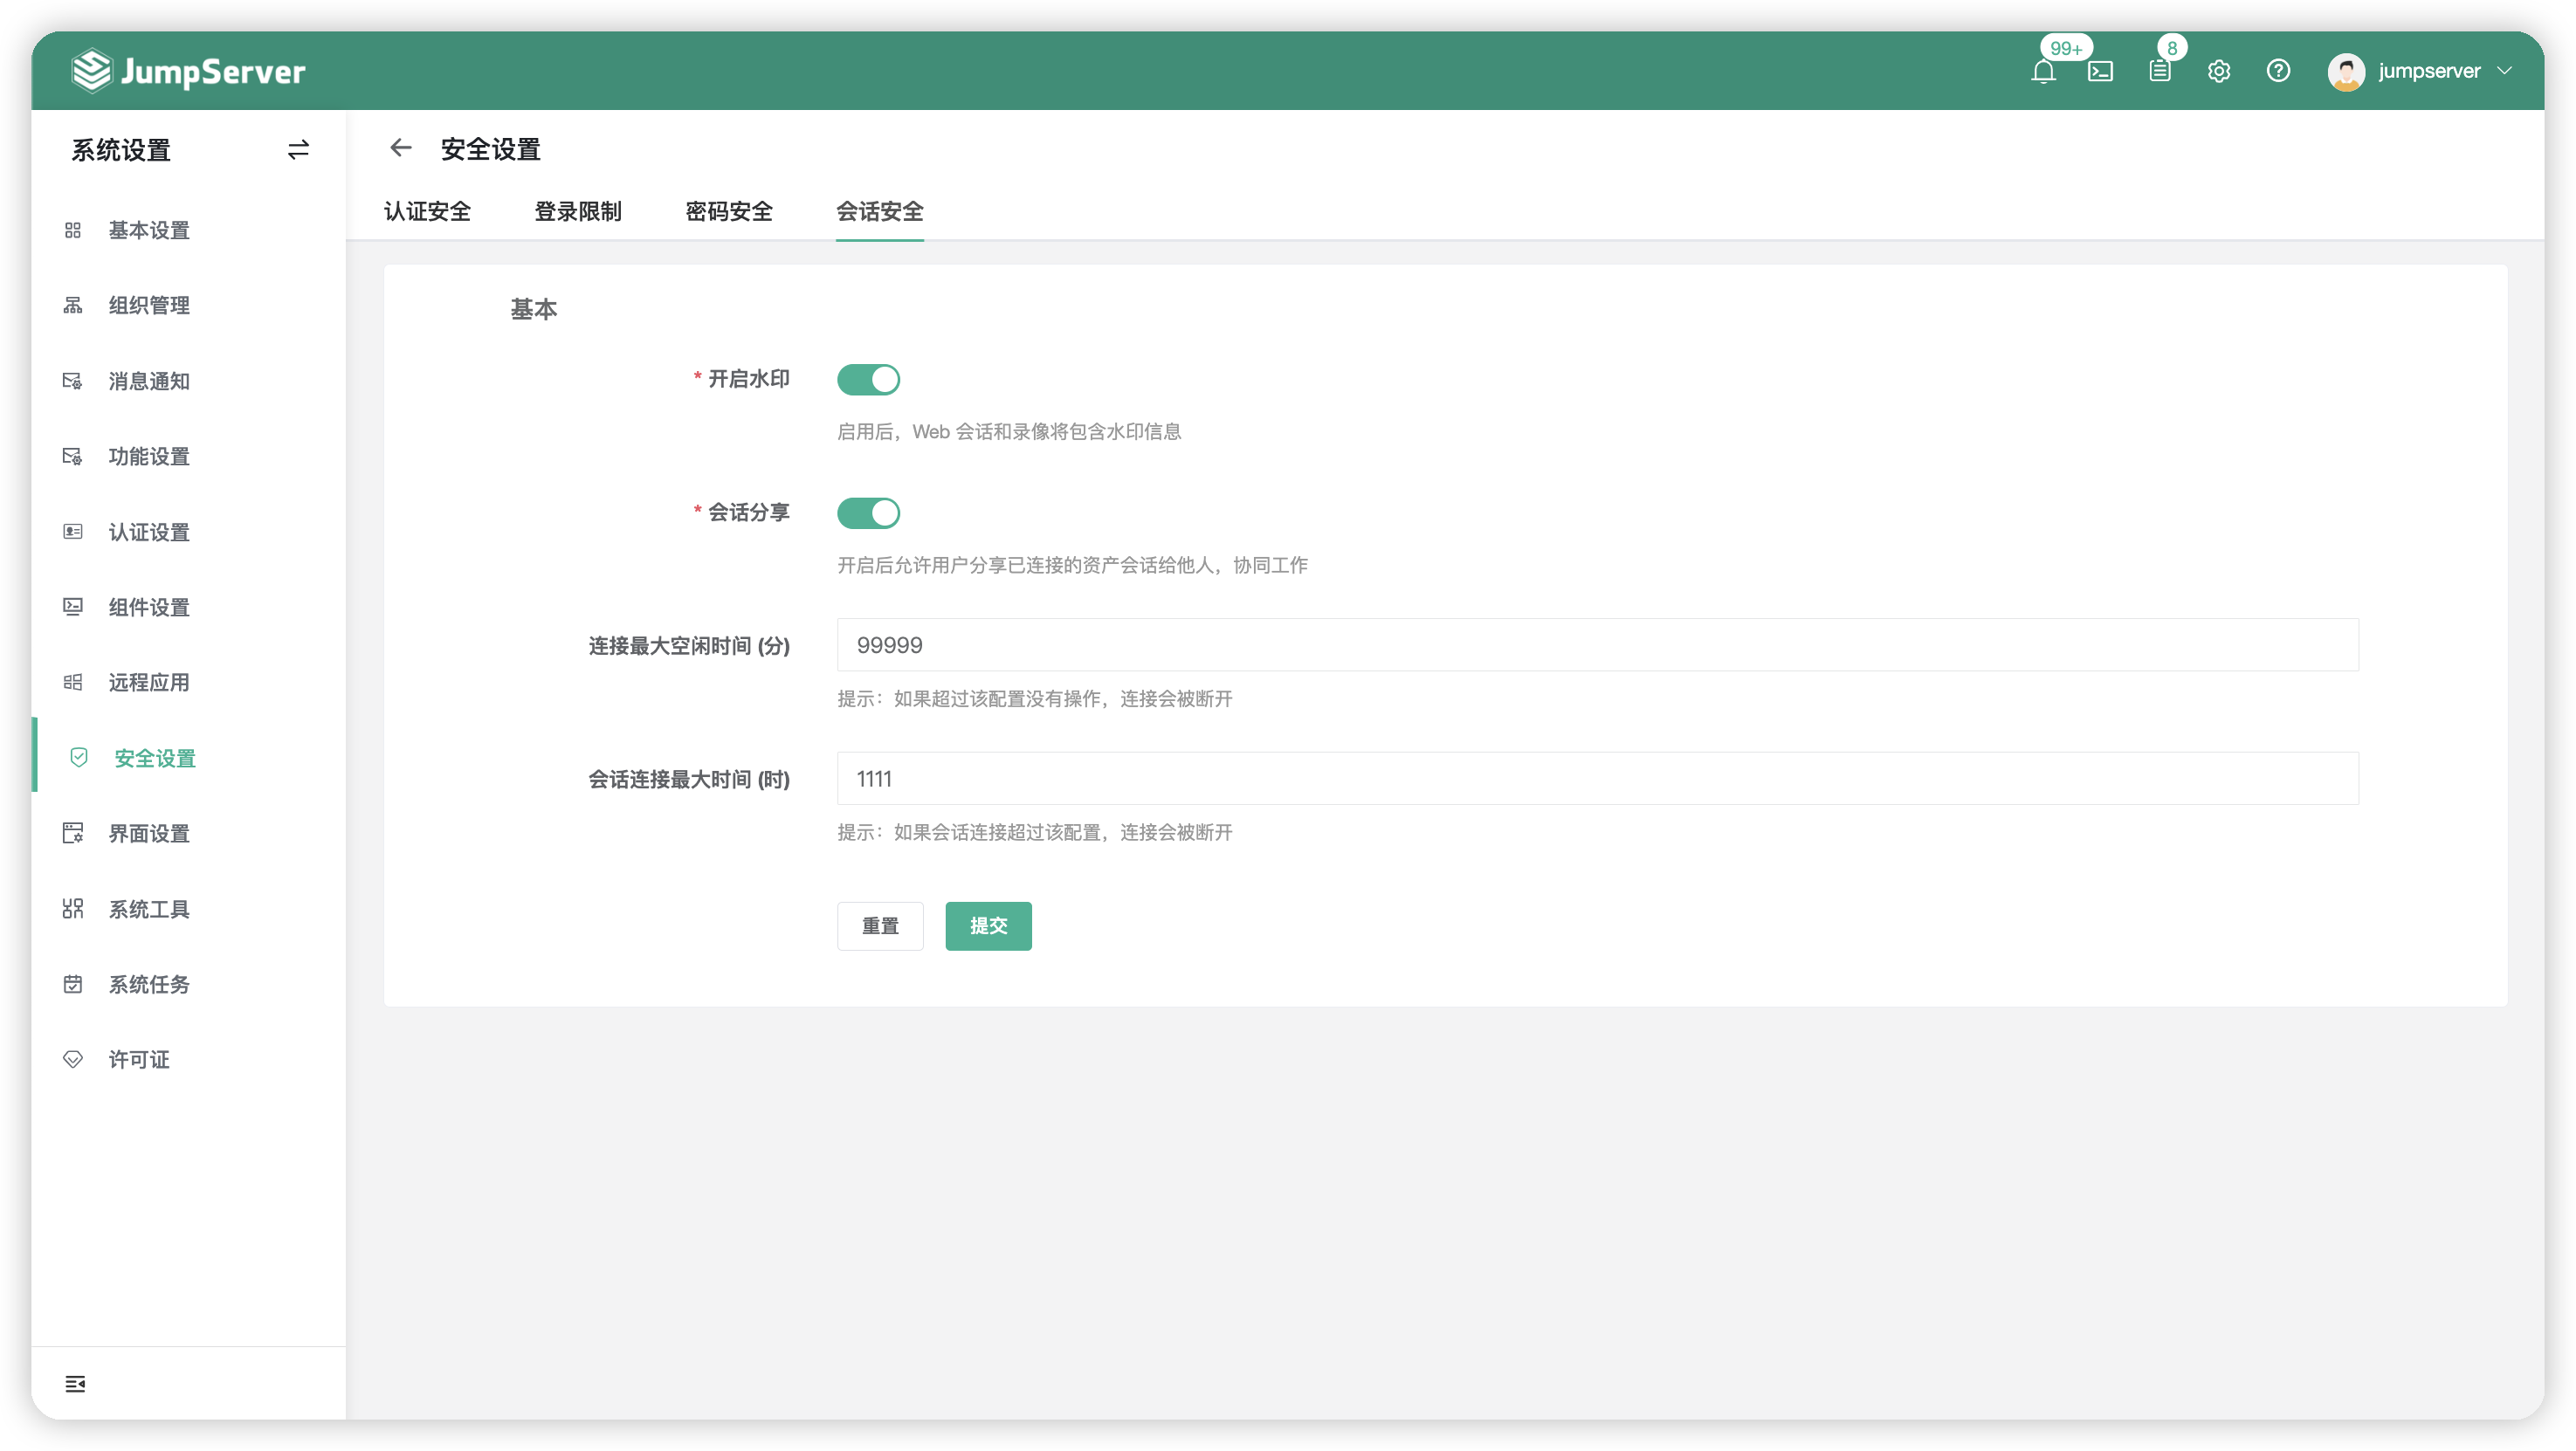The width and height of the screenshot is (2576, 1451).
Task: Click the 基本 section heading
Action: [534, 309]
